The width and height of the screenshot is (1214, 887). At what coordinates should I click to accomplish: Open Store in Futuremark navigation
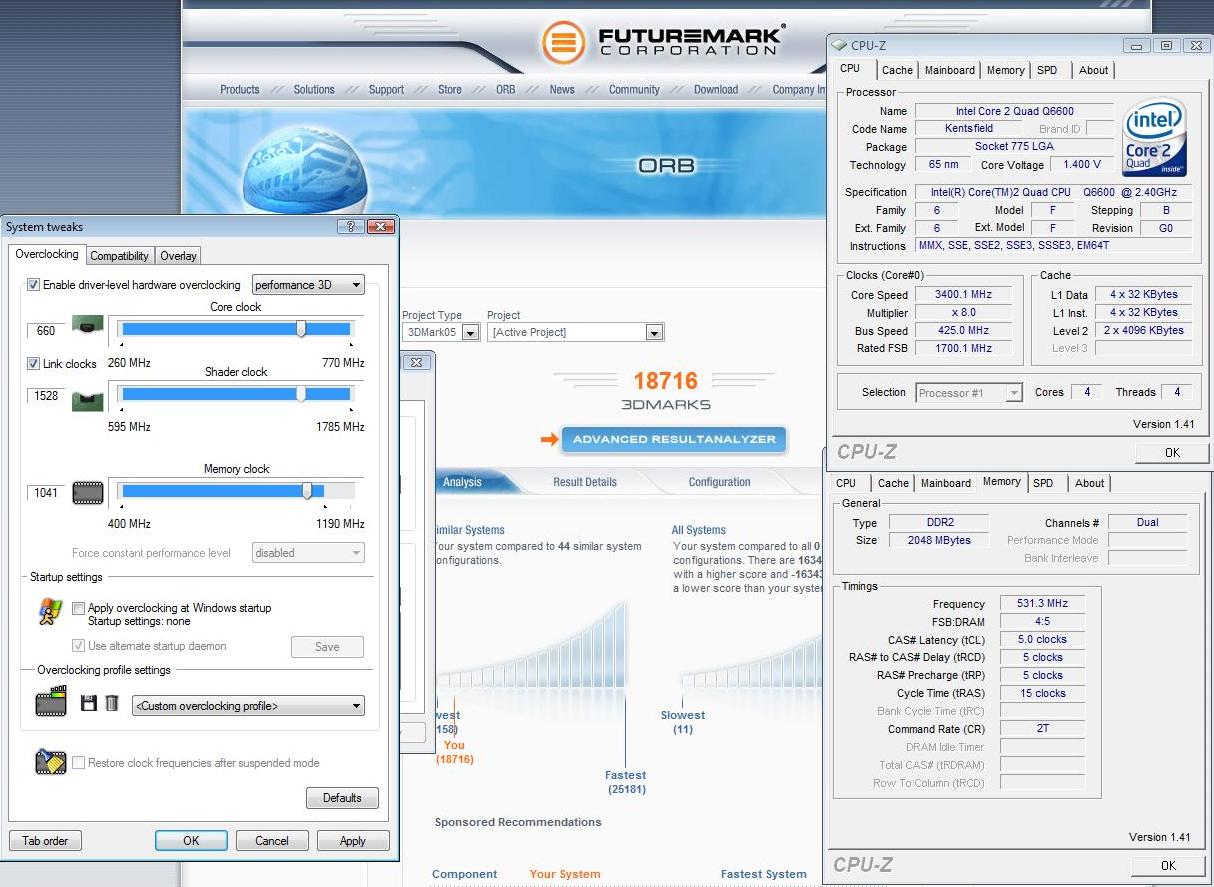point(450,89)
